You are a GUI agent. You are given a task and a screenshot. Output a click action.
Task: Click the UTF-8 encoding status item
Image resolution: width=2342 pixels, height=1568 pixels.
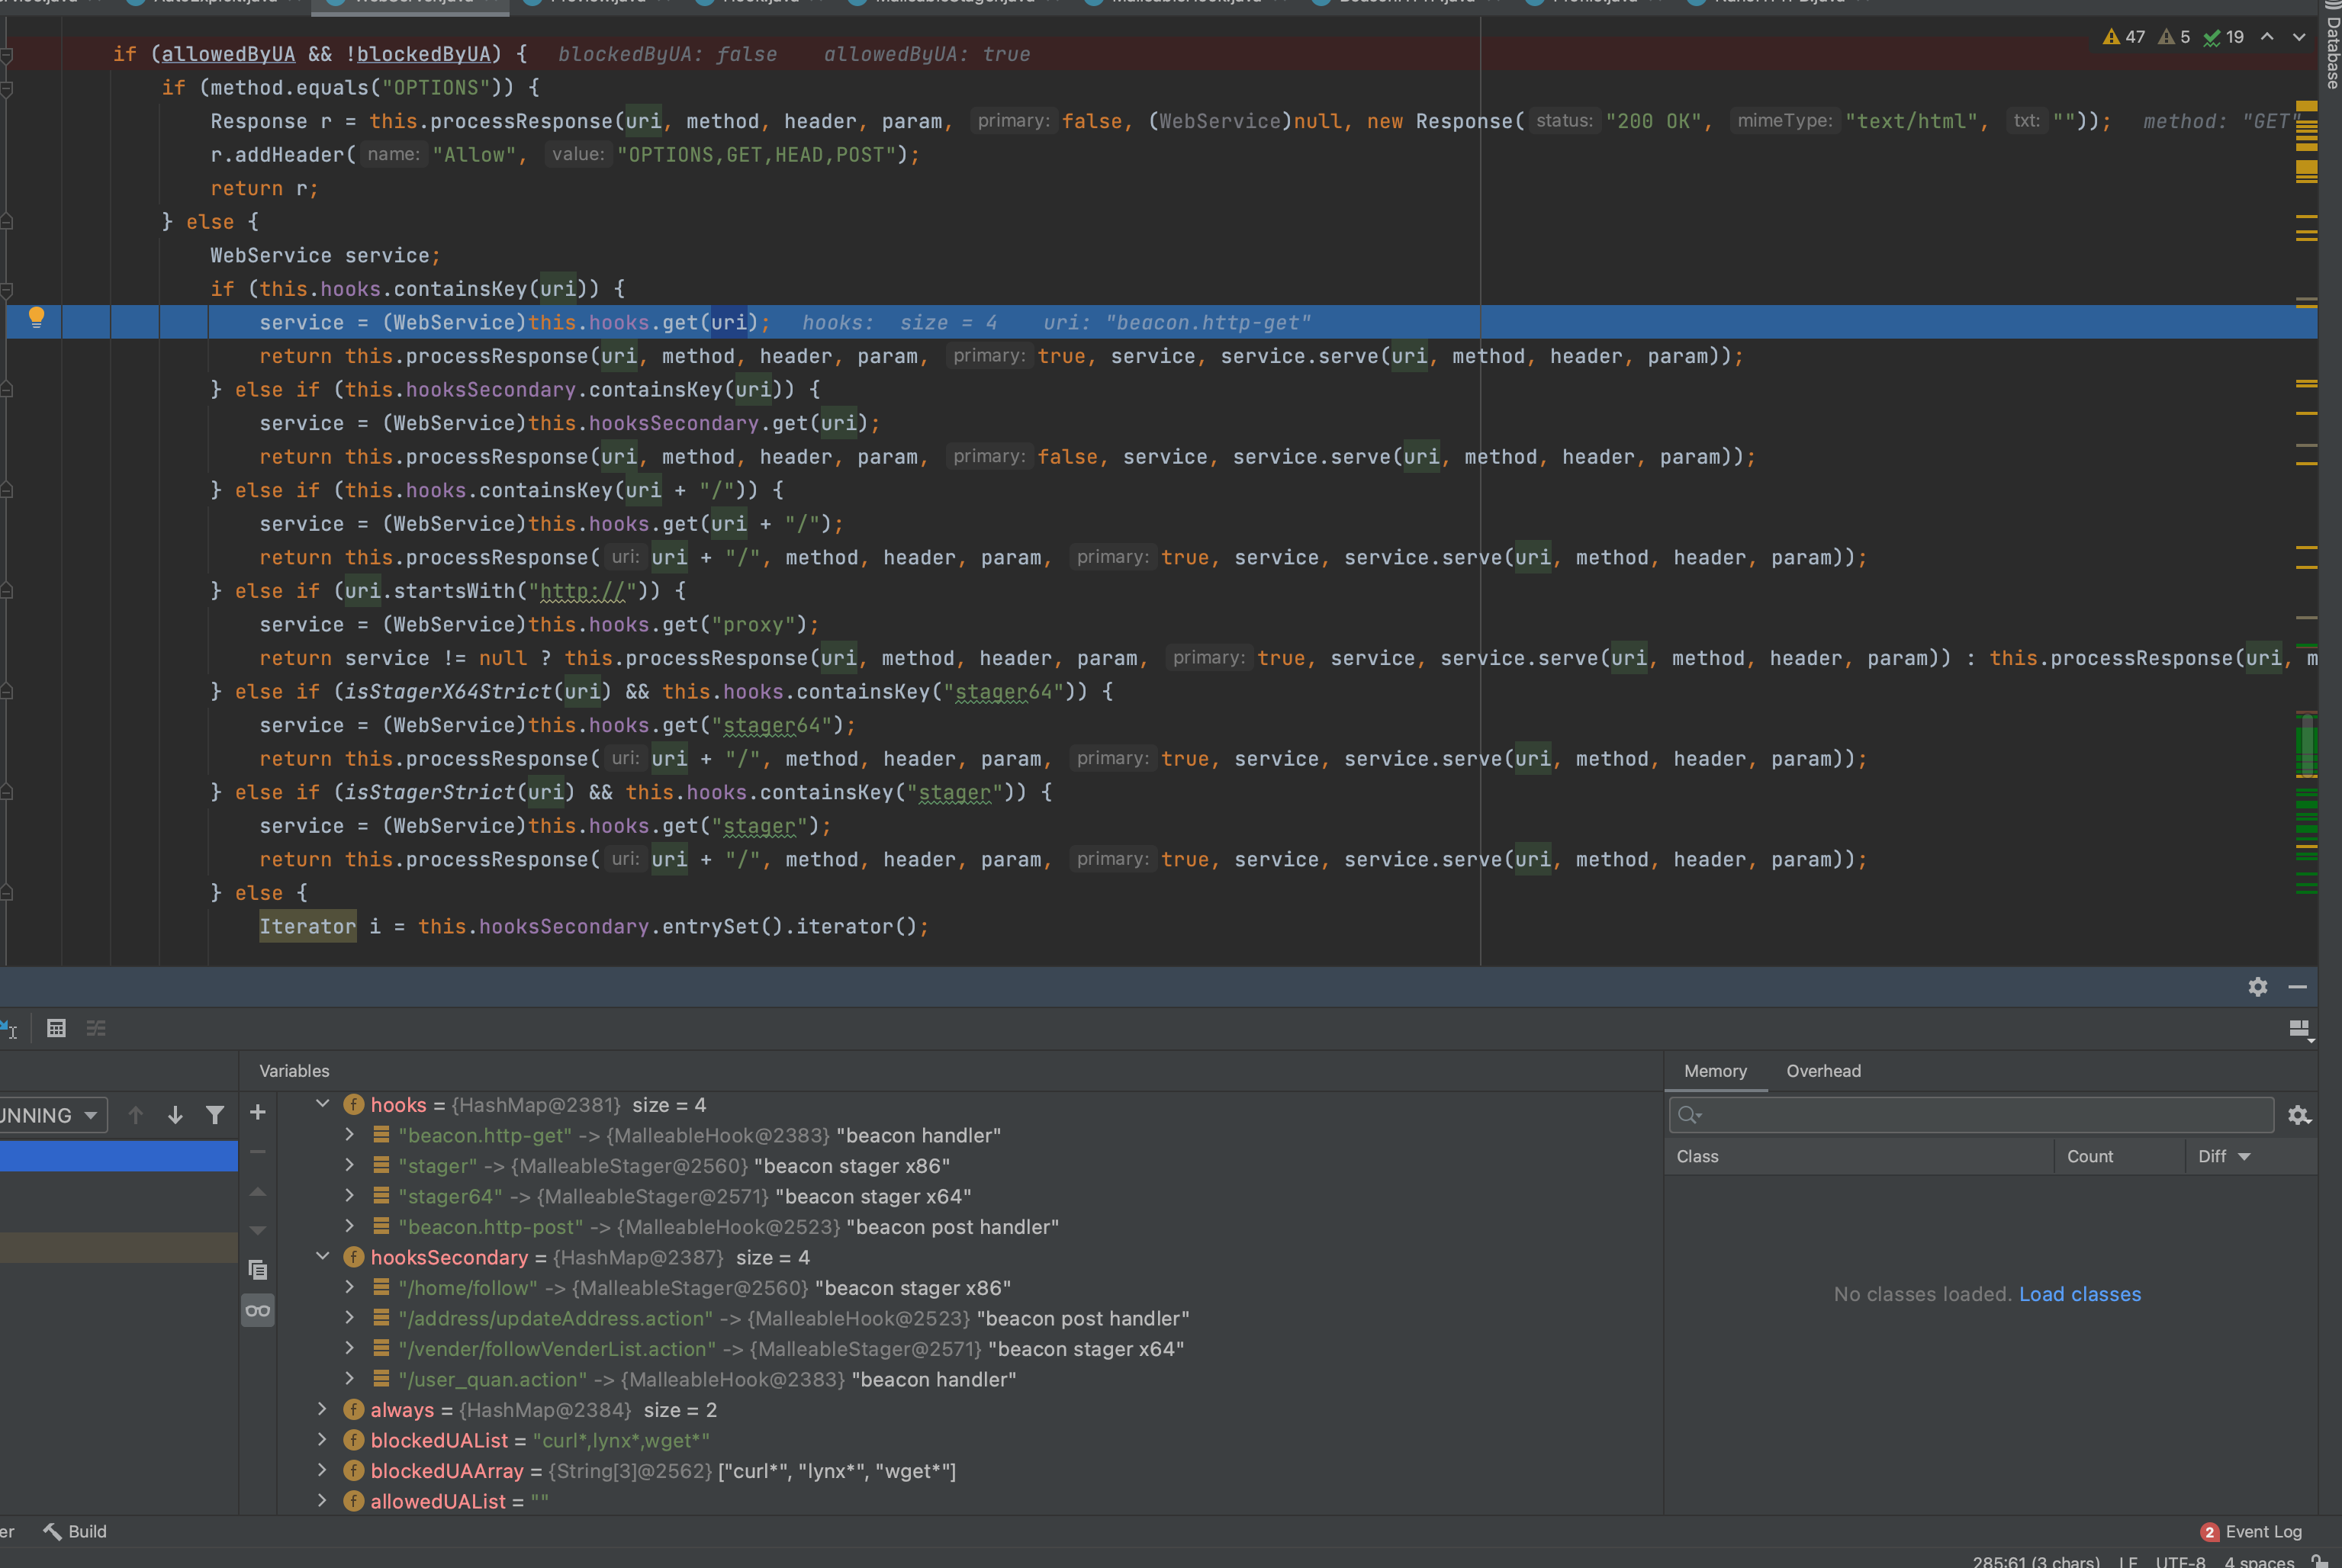pyautogui.click(x=2180, y=1562)
